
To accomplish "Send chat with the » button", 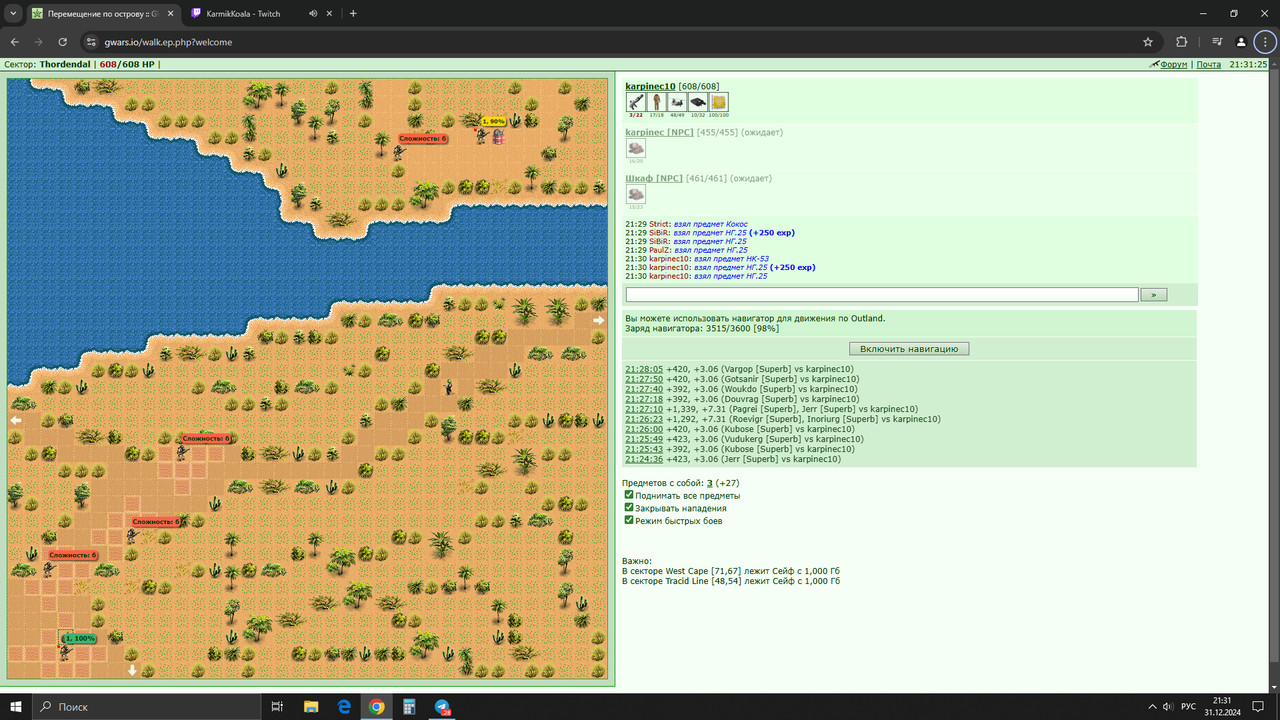I will pyautogui.click(x=1154, y=295).
